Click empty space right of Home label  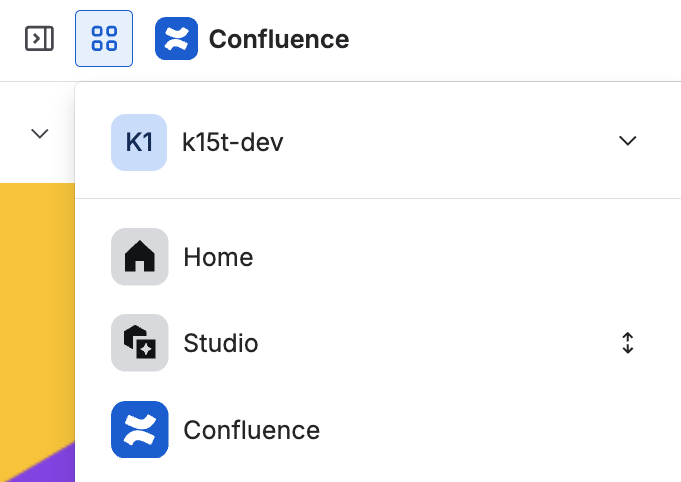tap(450, 257)
